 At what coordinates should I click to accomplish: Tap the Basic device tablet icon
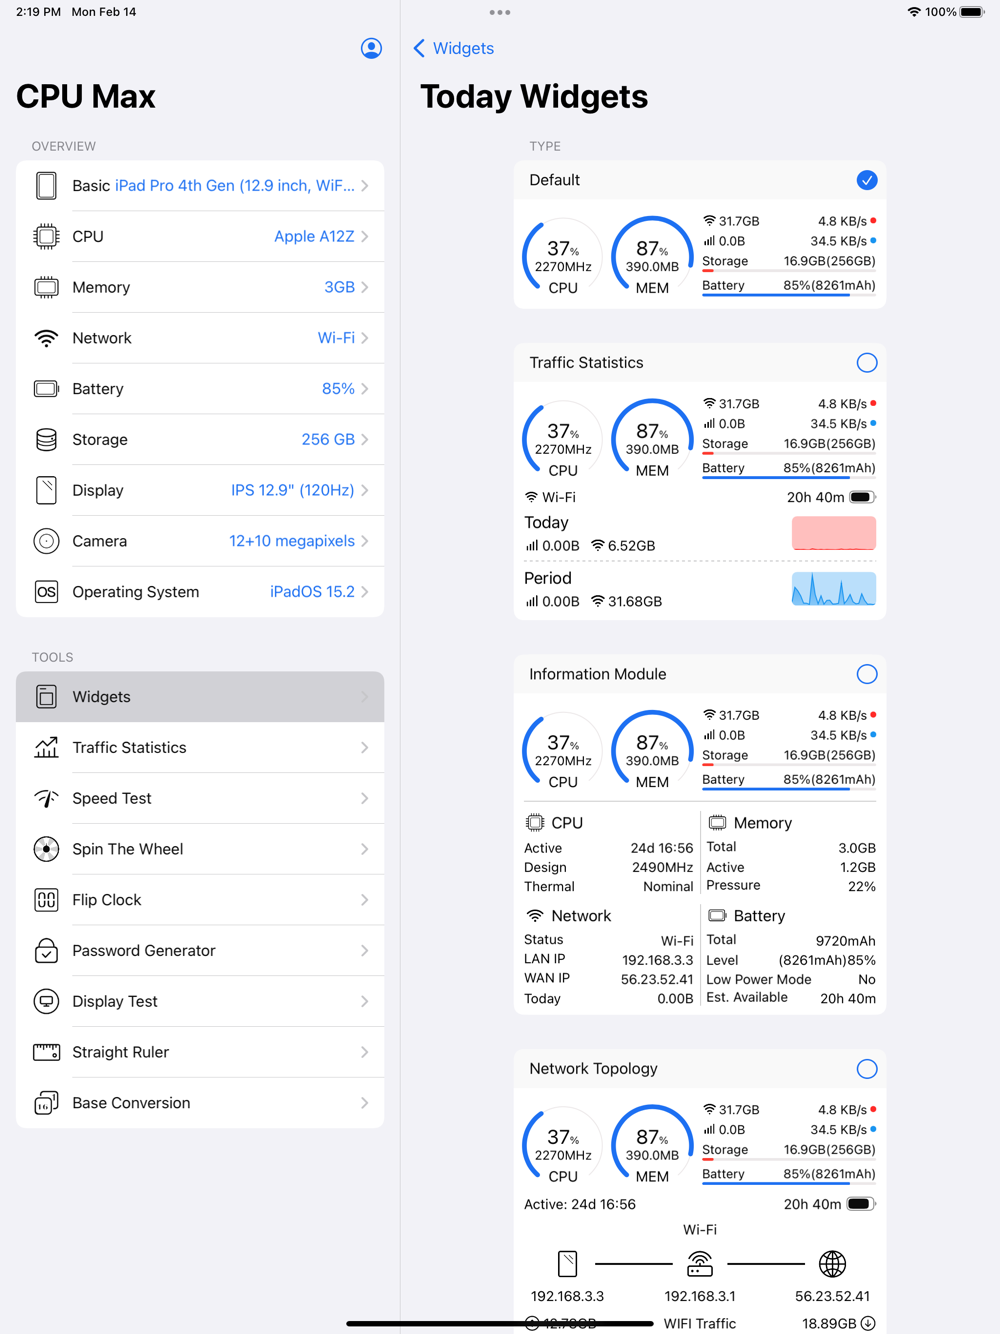point(46,185)
